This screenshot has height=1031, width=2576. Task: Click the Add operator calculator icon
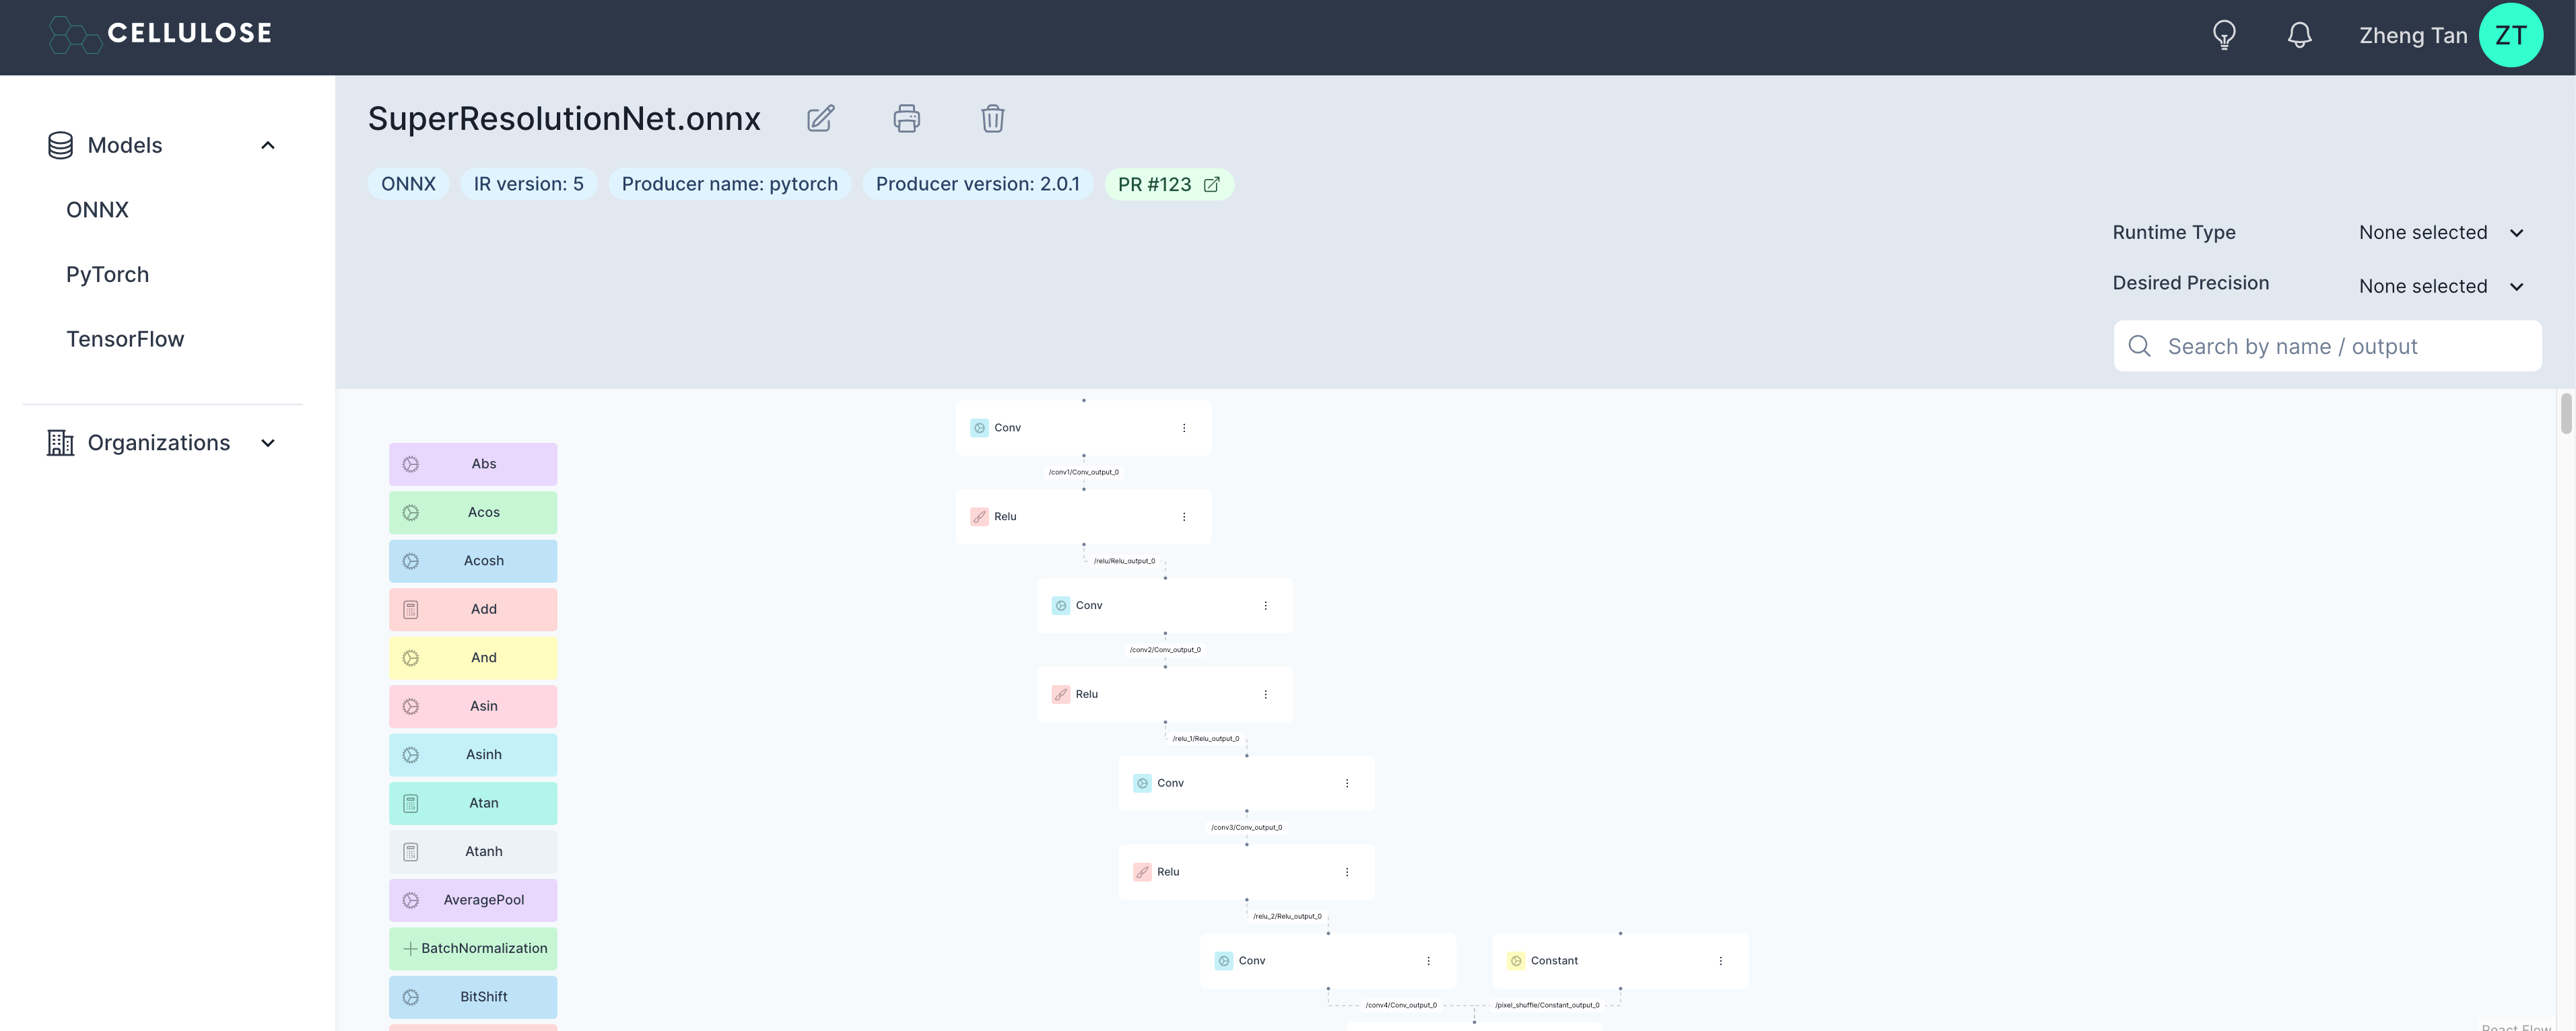tap(411, 610)
